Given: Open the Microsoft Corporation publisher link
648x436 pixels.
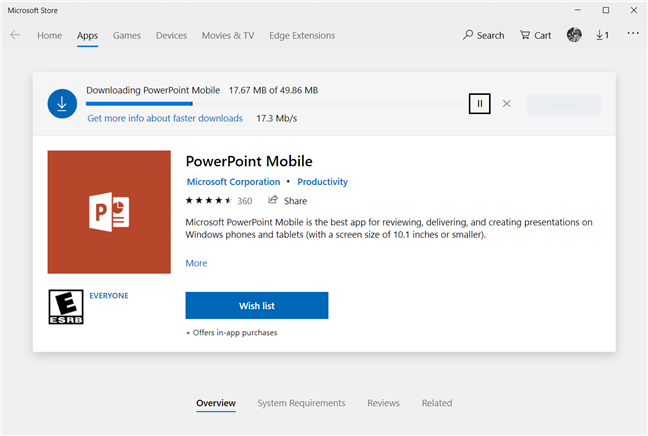Looking at the screenshot, I should point(233,182).
